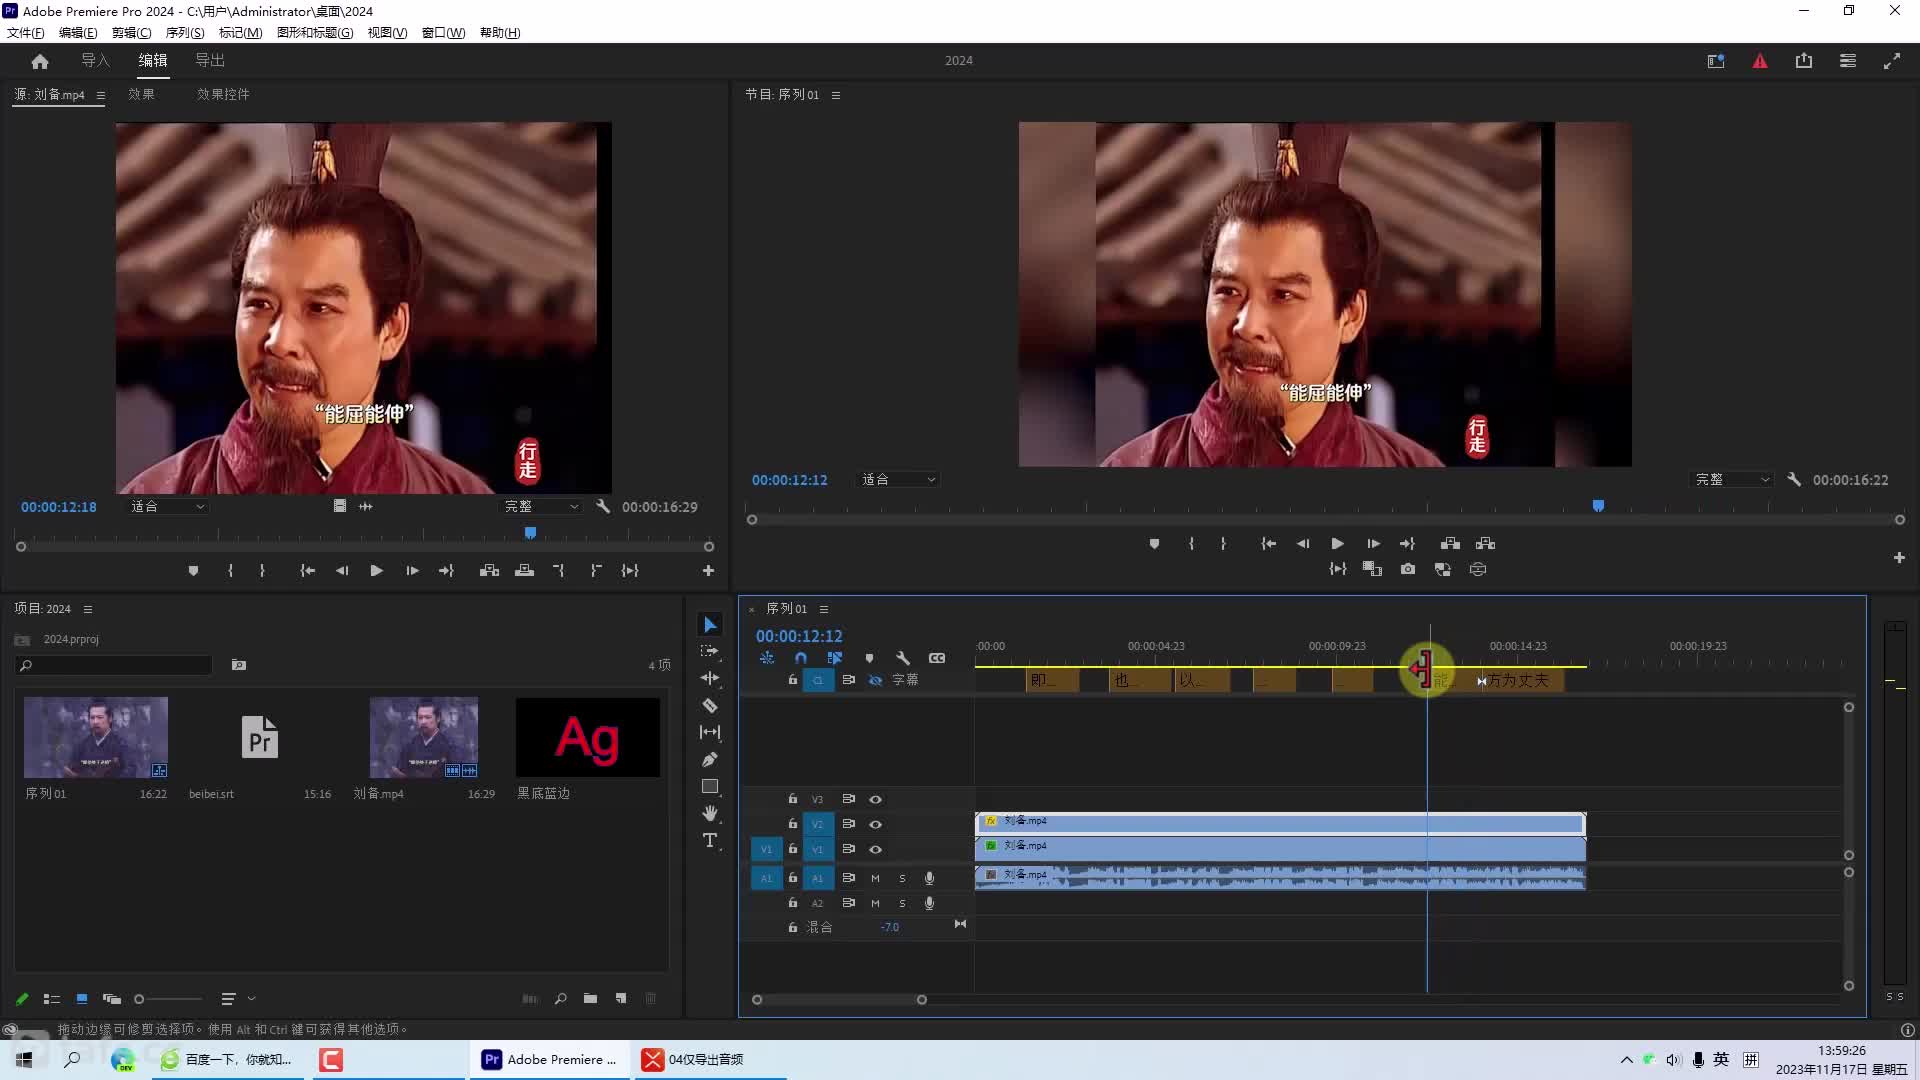
Task: Open sort icons dropdown in Project panel
Action: 238,998
